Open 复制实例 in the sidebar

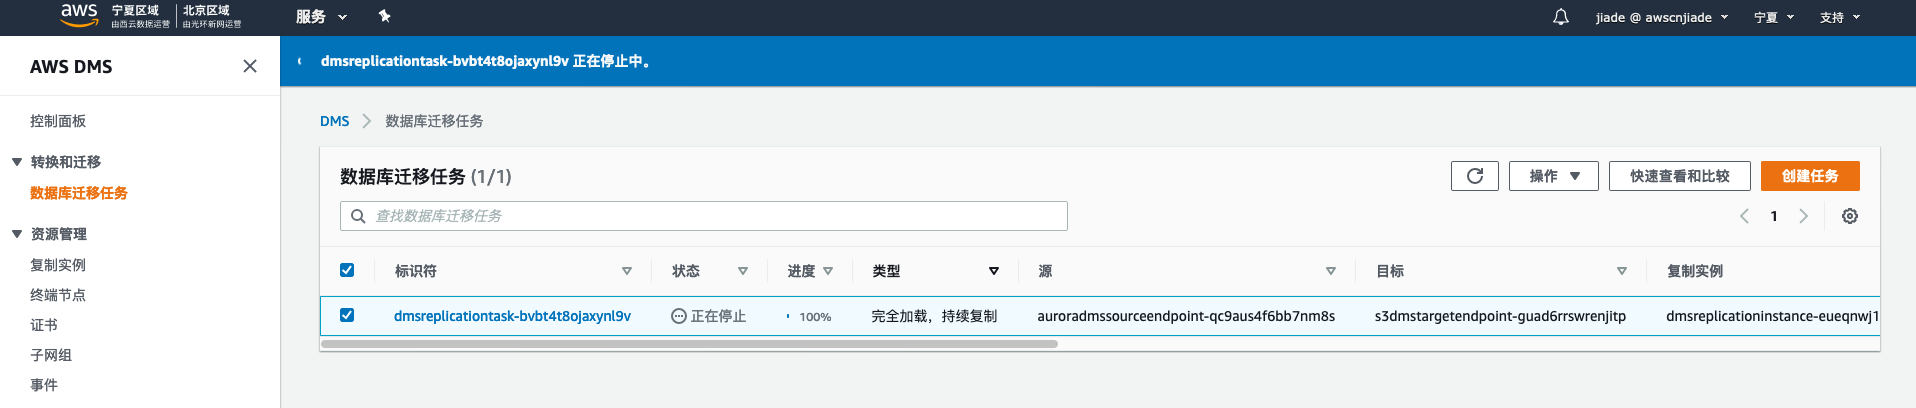[58, 265]
